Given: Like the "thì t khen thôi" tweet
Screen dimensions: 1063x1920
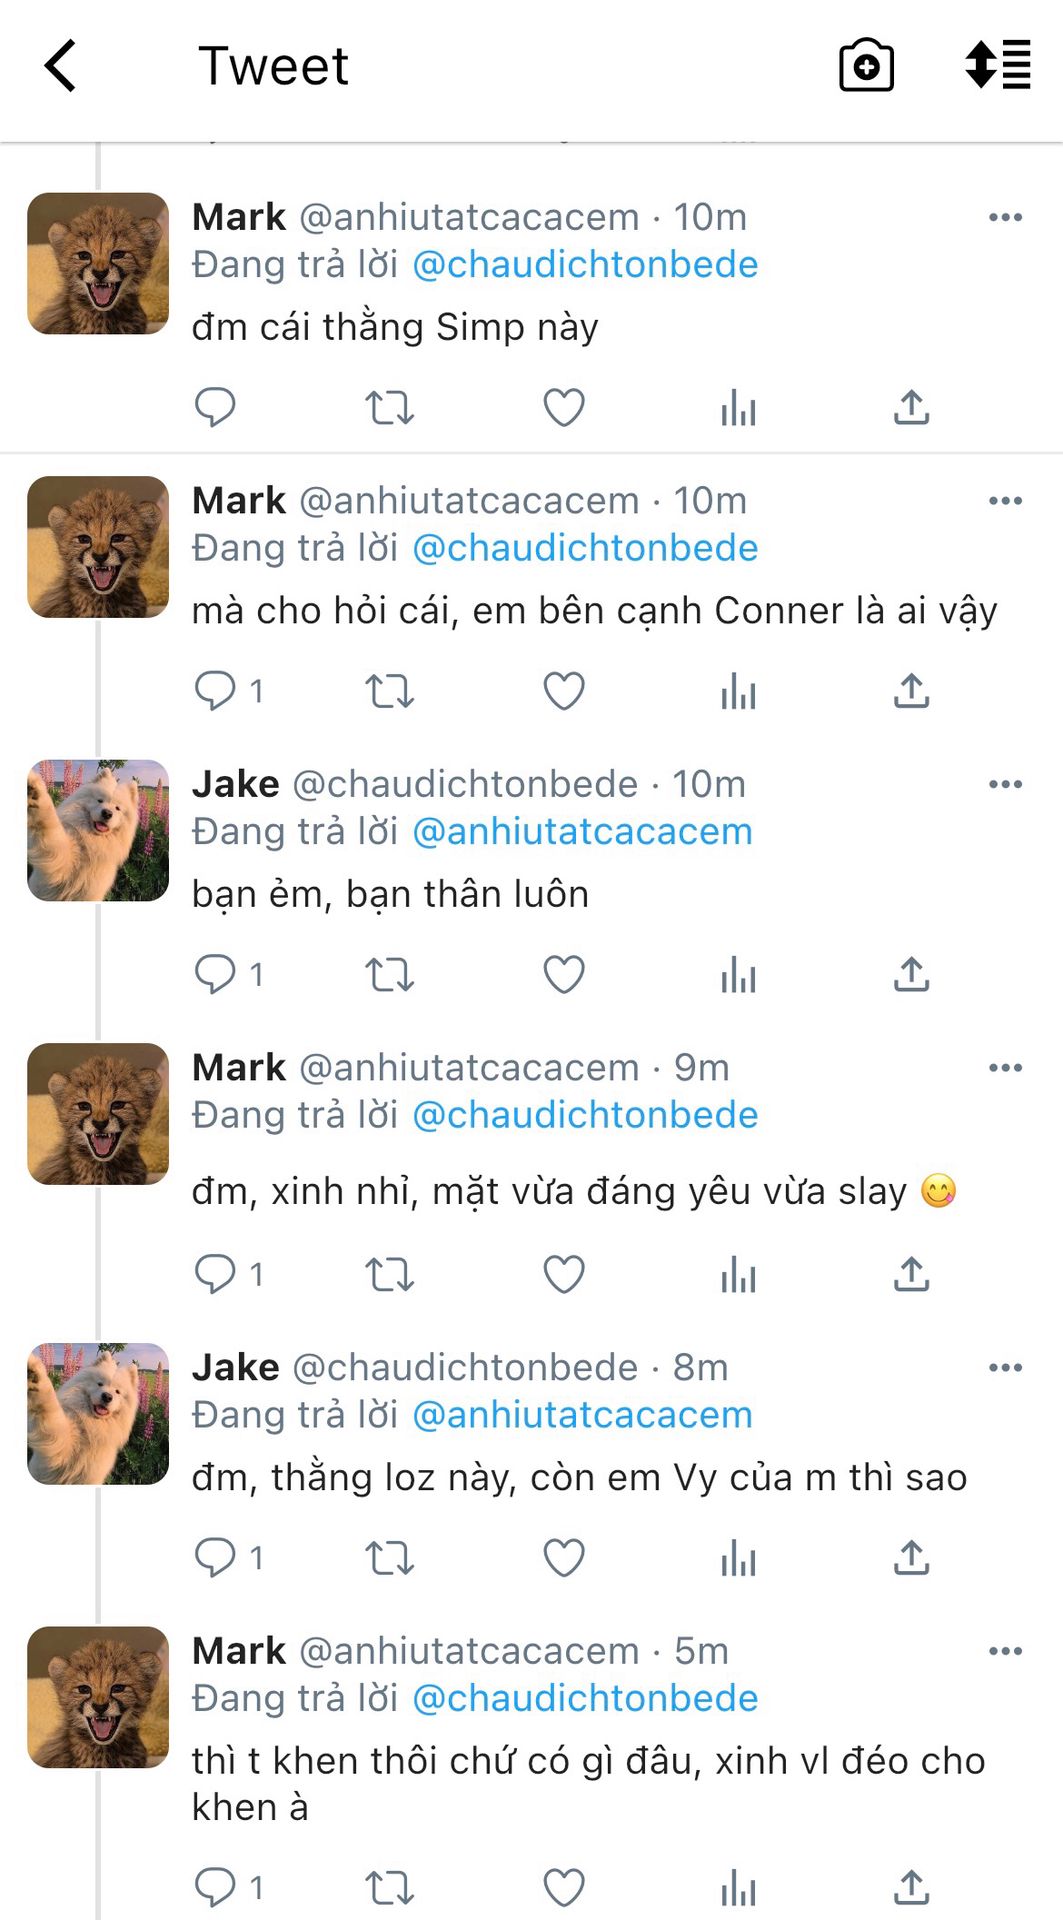Looking at the screenshot, I should click(x=564, y=1888).
